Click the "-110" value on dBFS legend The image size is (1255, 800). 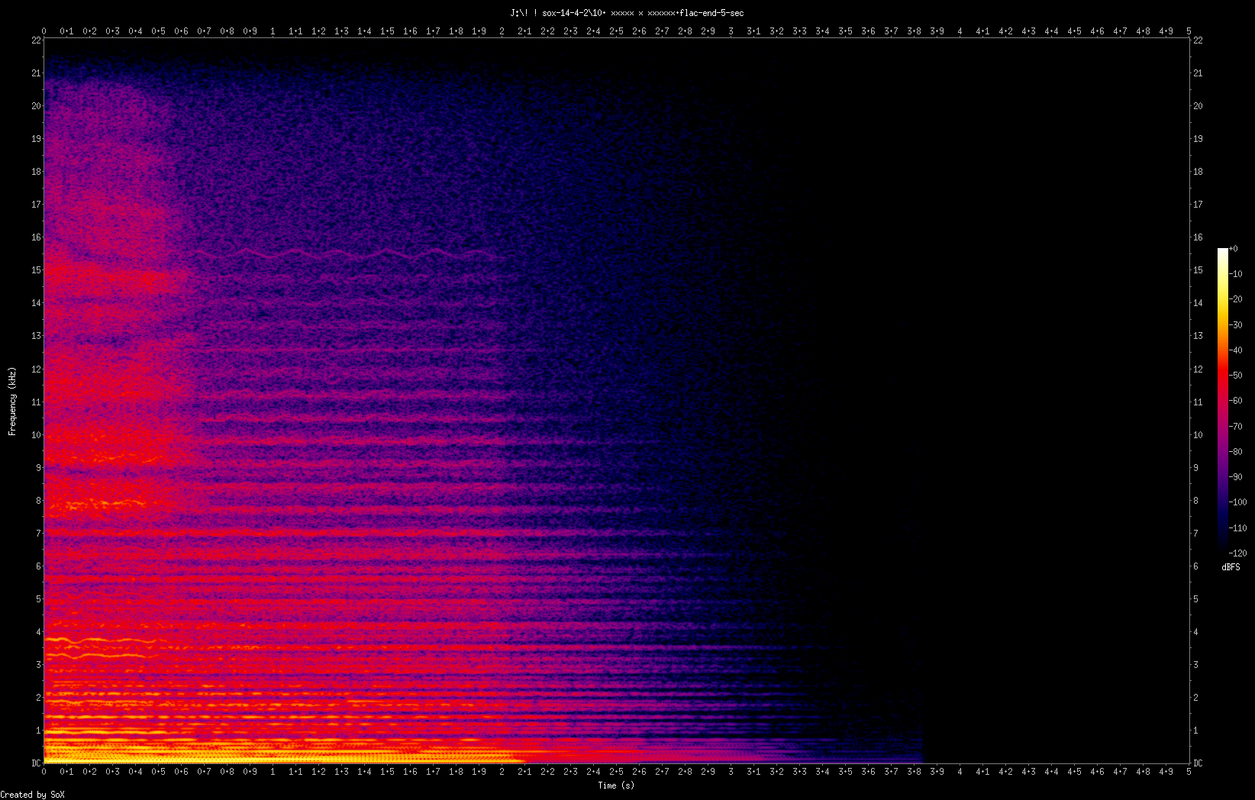(x=1238, y=528)
